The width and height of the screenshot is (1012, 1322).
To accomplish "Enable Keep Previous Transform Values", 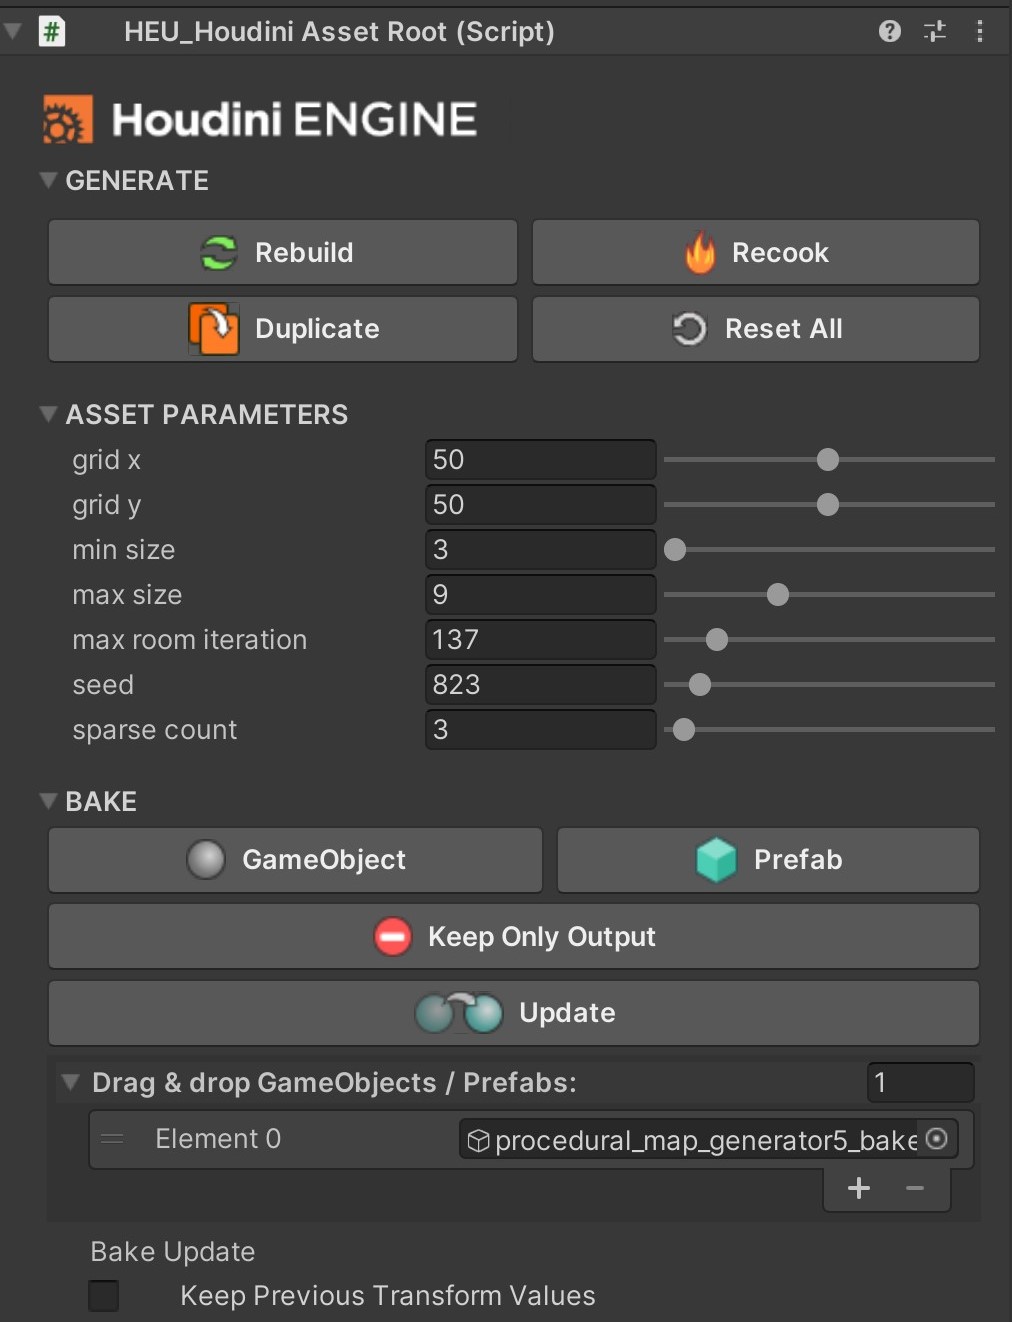I will click(x=103, y=1295).
